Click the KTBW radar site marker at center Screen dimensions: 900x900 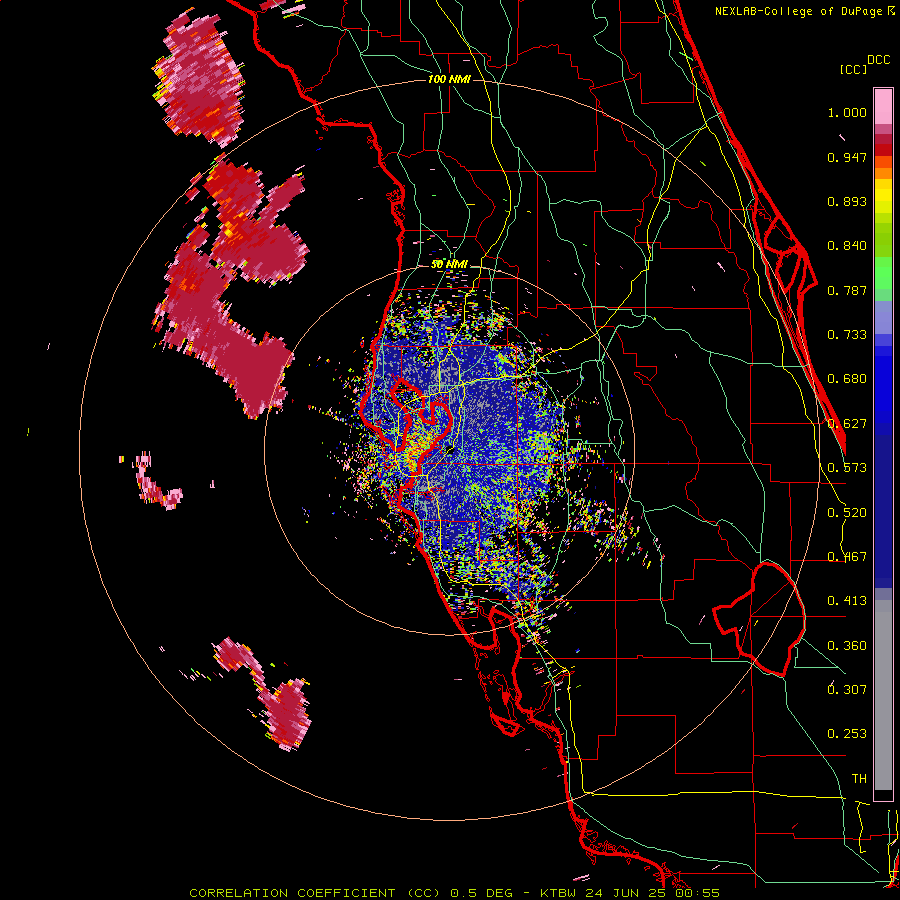pyautogui.click(x=449, y=449)
